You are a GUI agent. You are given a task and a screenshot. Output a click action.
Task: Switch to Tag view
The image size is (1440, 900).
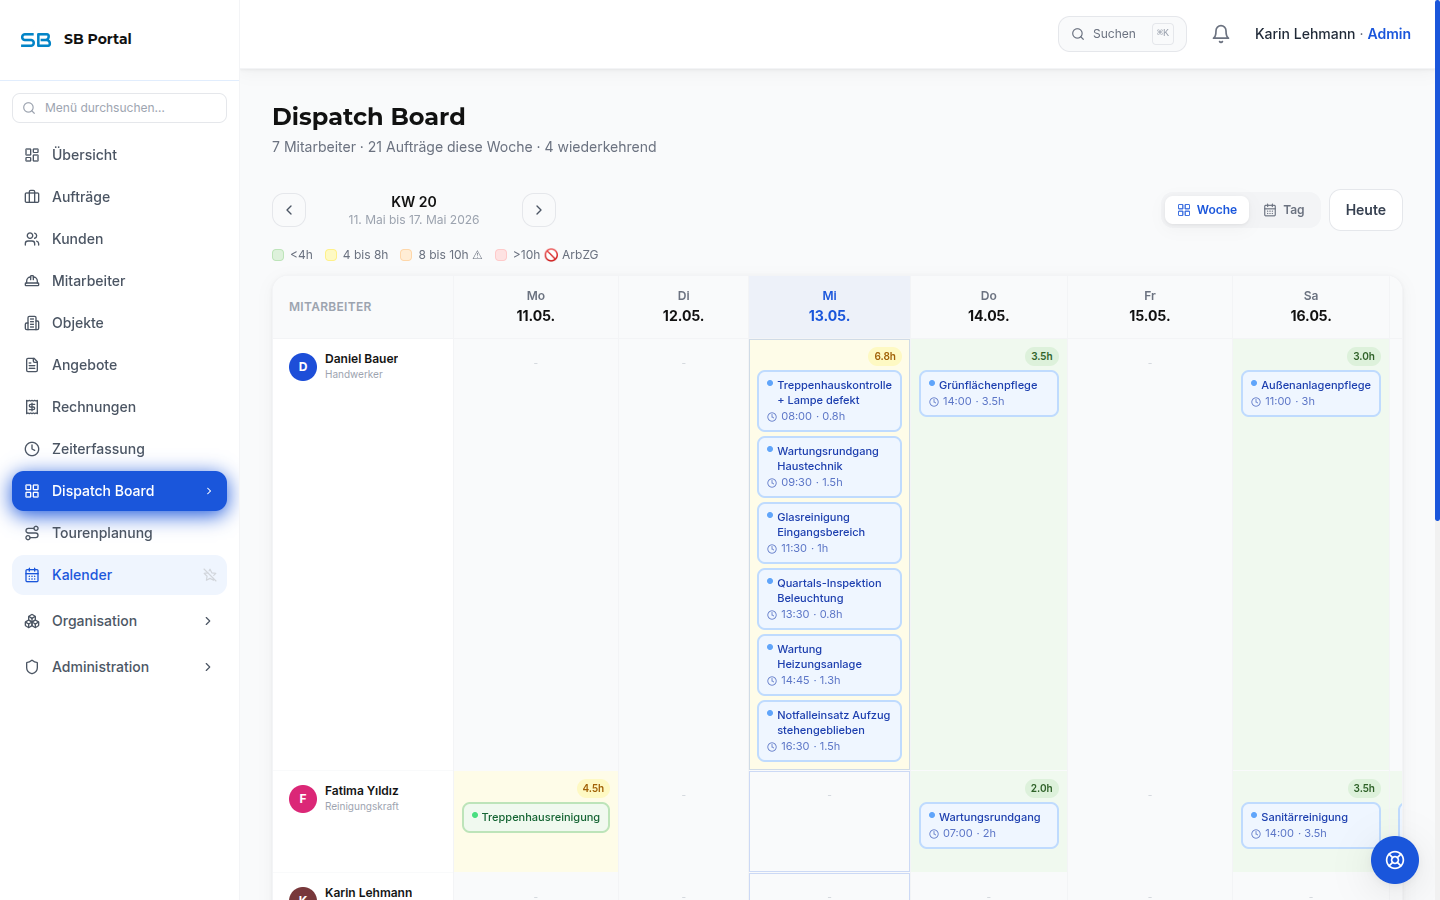point(1284,210)
